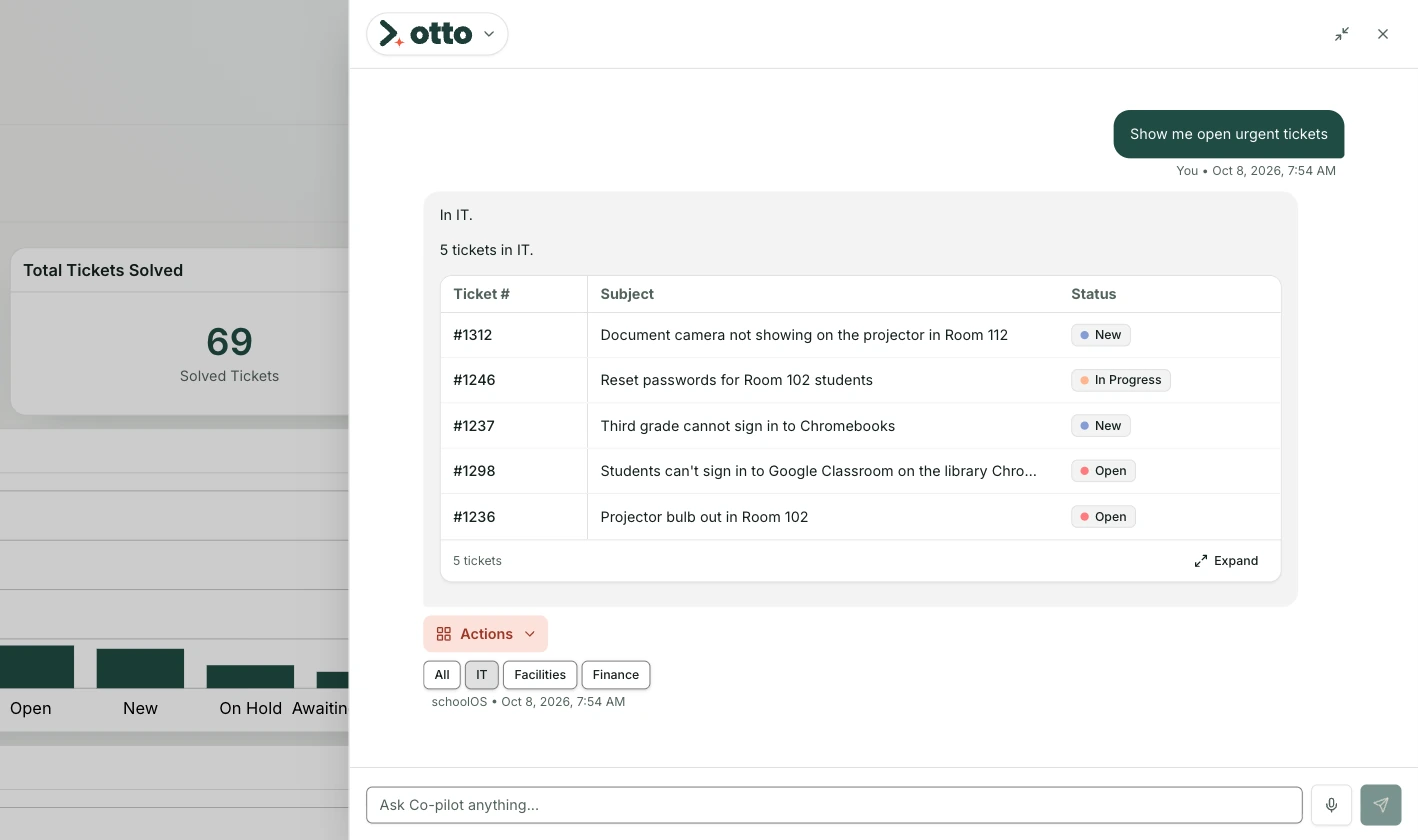This screenshot has height=840, width=1418.
Task: Select the IT filter chip
Action: tap(481, 675)
